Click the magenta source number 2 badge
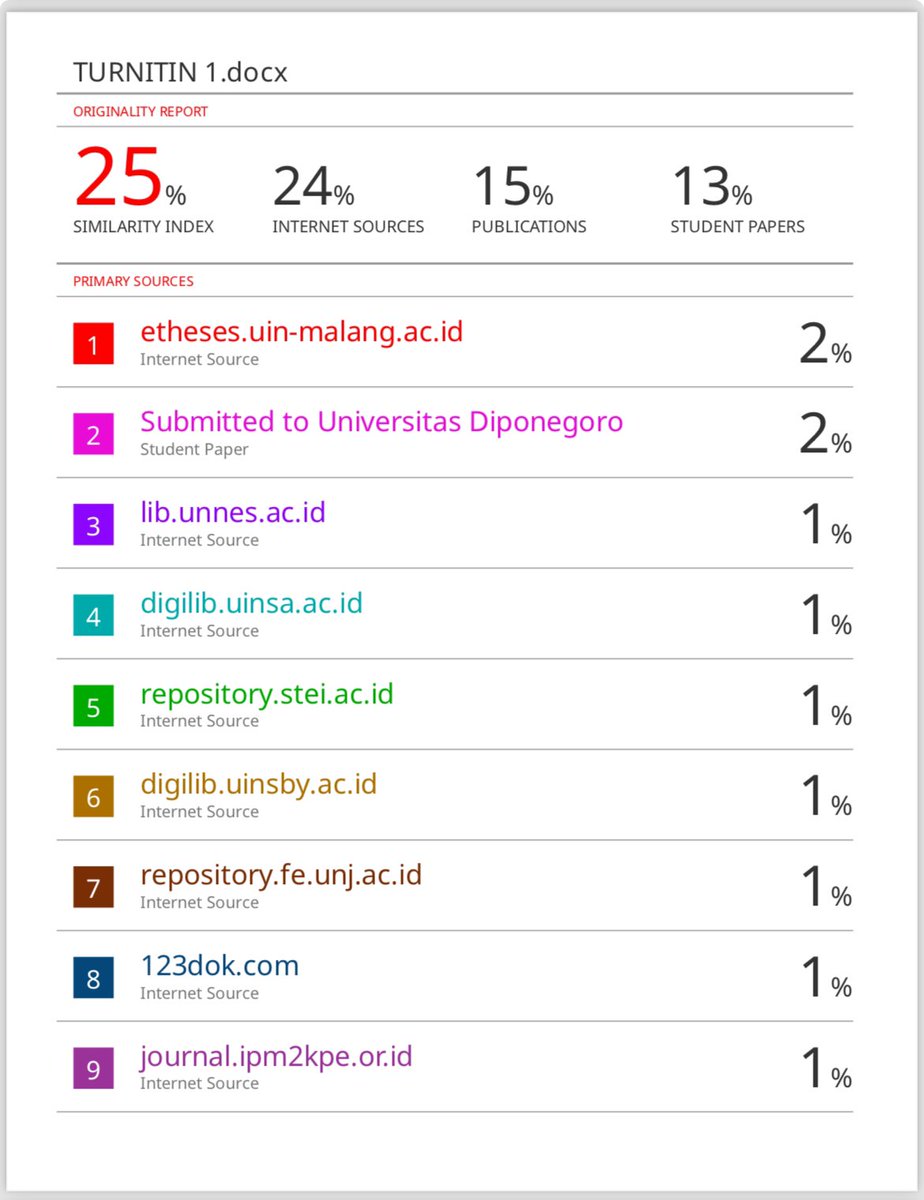924x1200 pixels. click(x=93, y=435)
